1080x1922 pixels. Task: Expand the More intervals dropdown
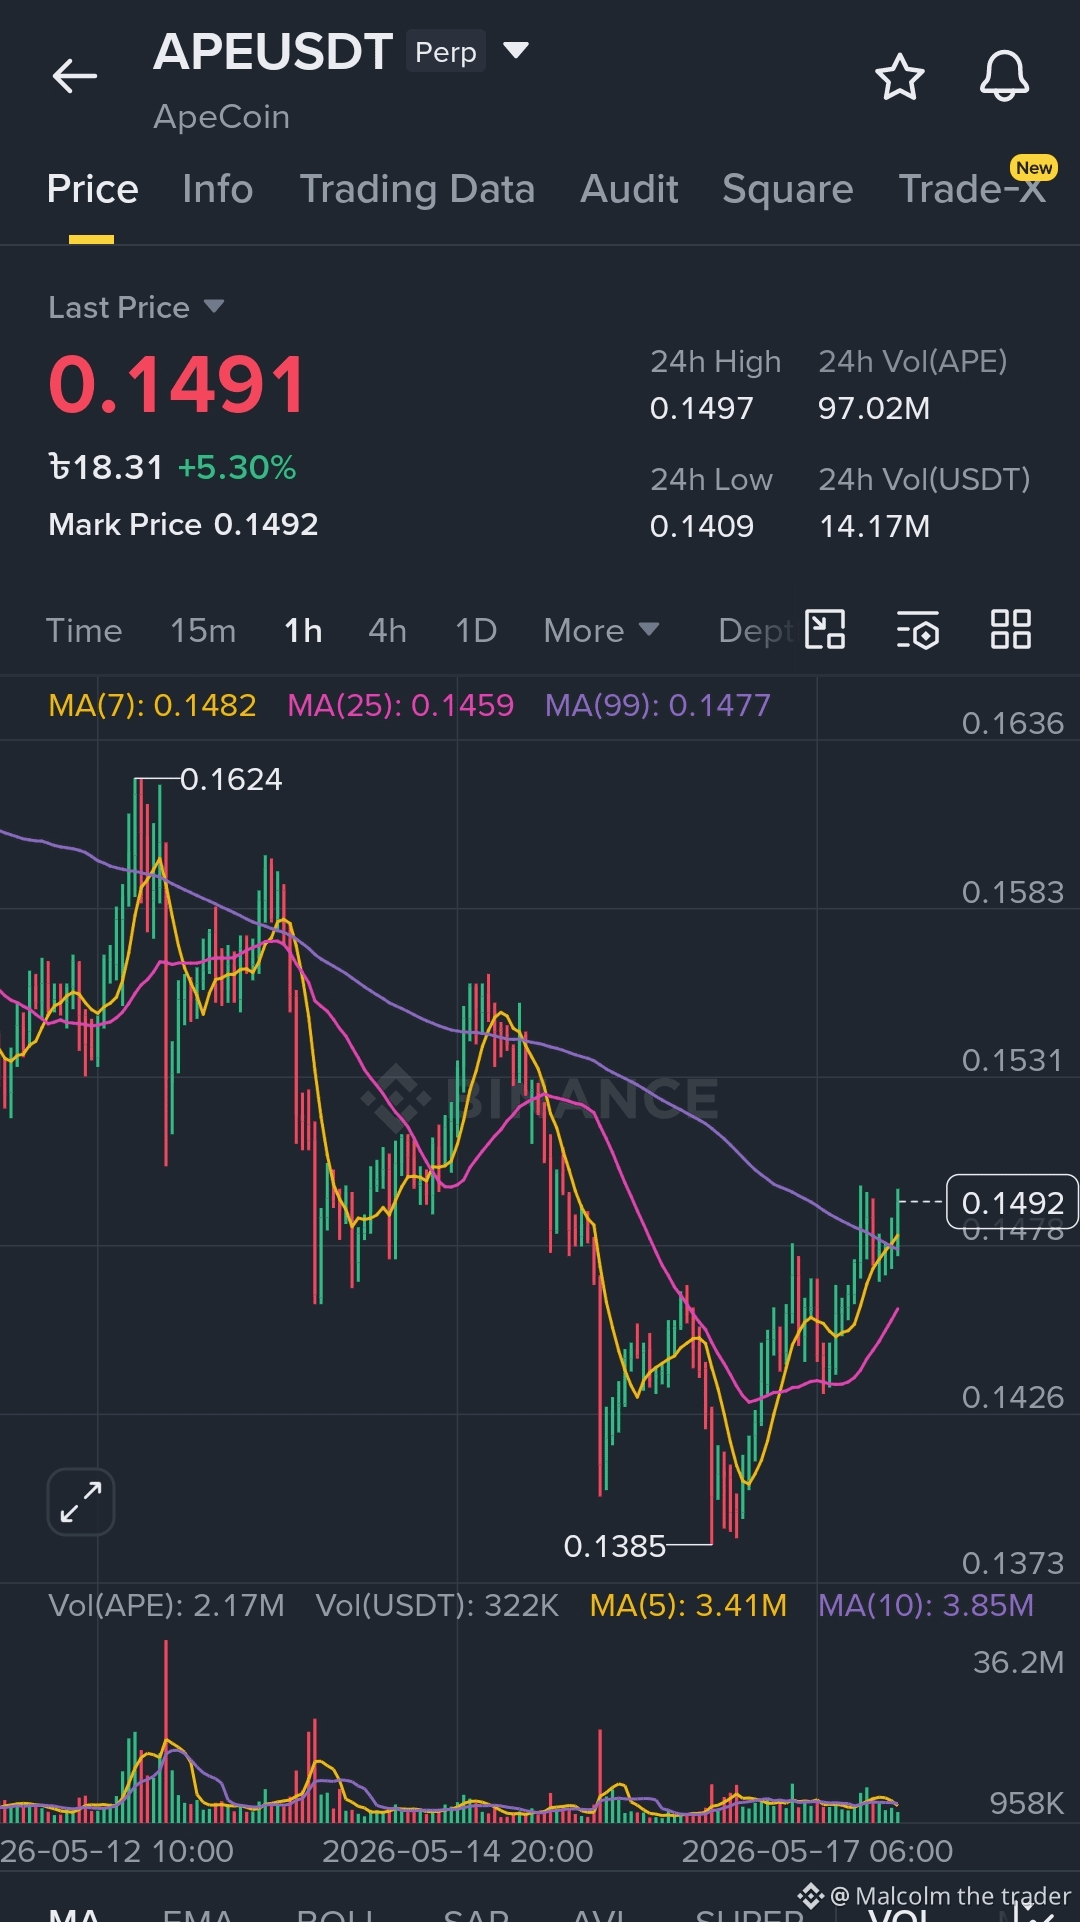point(601,631)
